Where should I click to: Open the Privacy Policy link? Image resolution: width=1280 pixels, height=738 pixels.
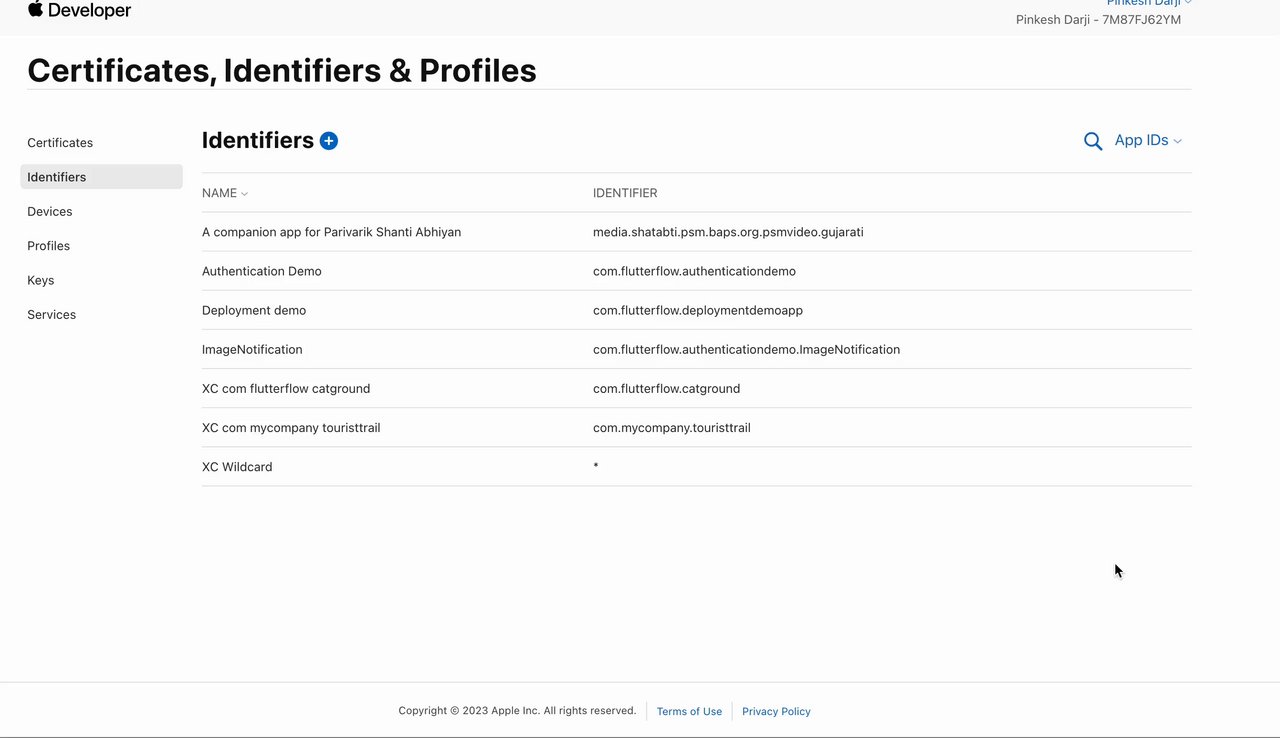tap(776, 712)
